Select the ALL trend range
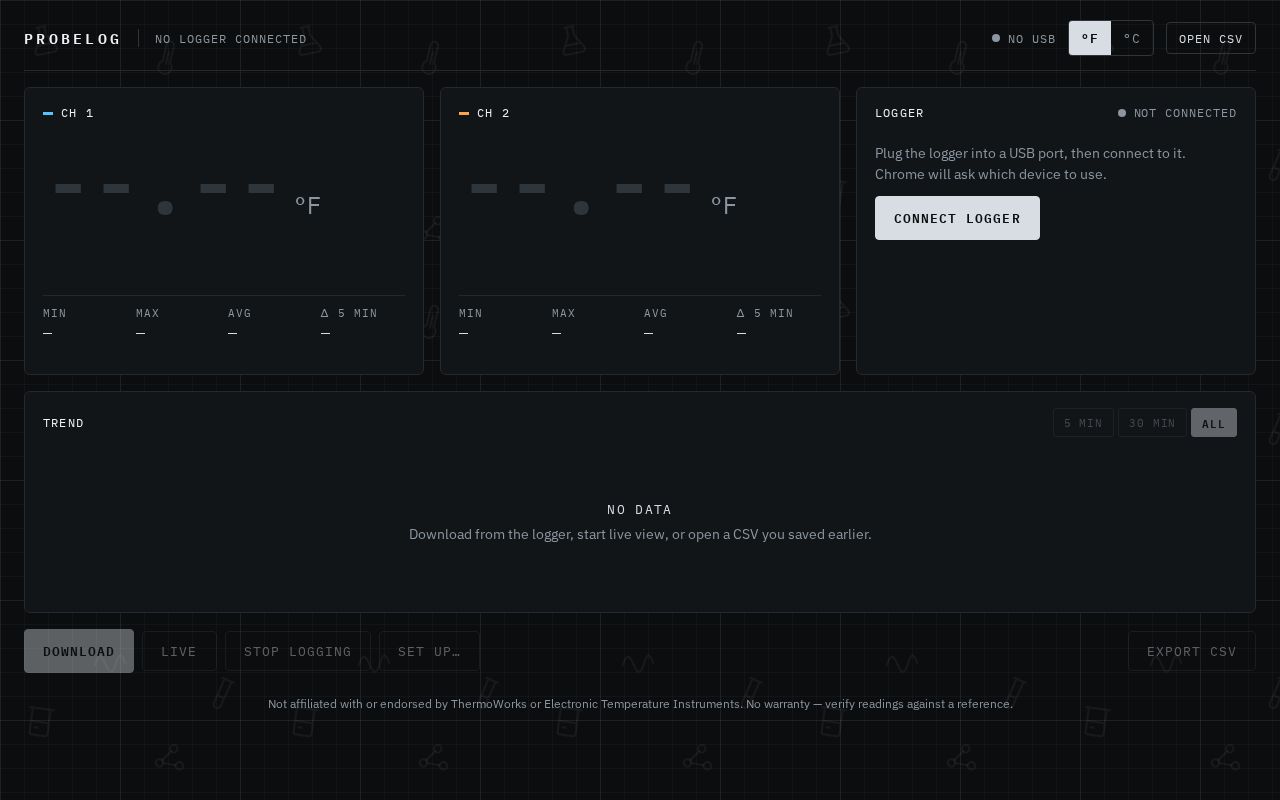 click(x=1213, y=423)
